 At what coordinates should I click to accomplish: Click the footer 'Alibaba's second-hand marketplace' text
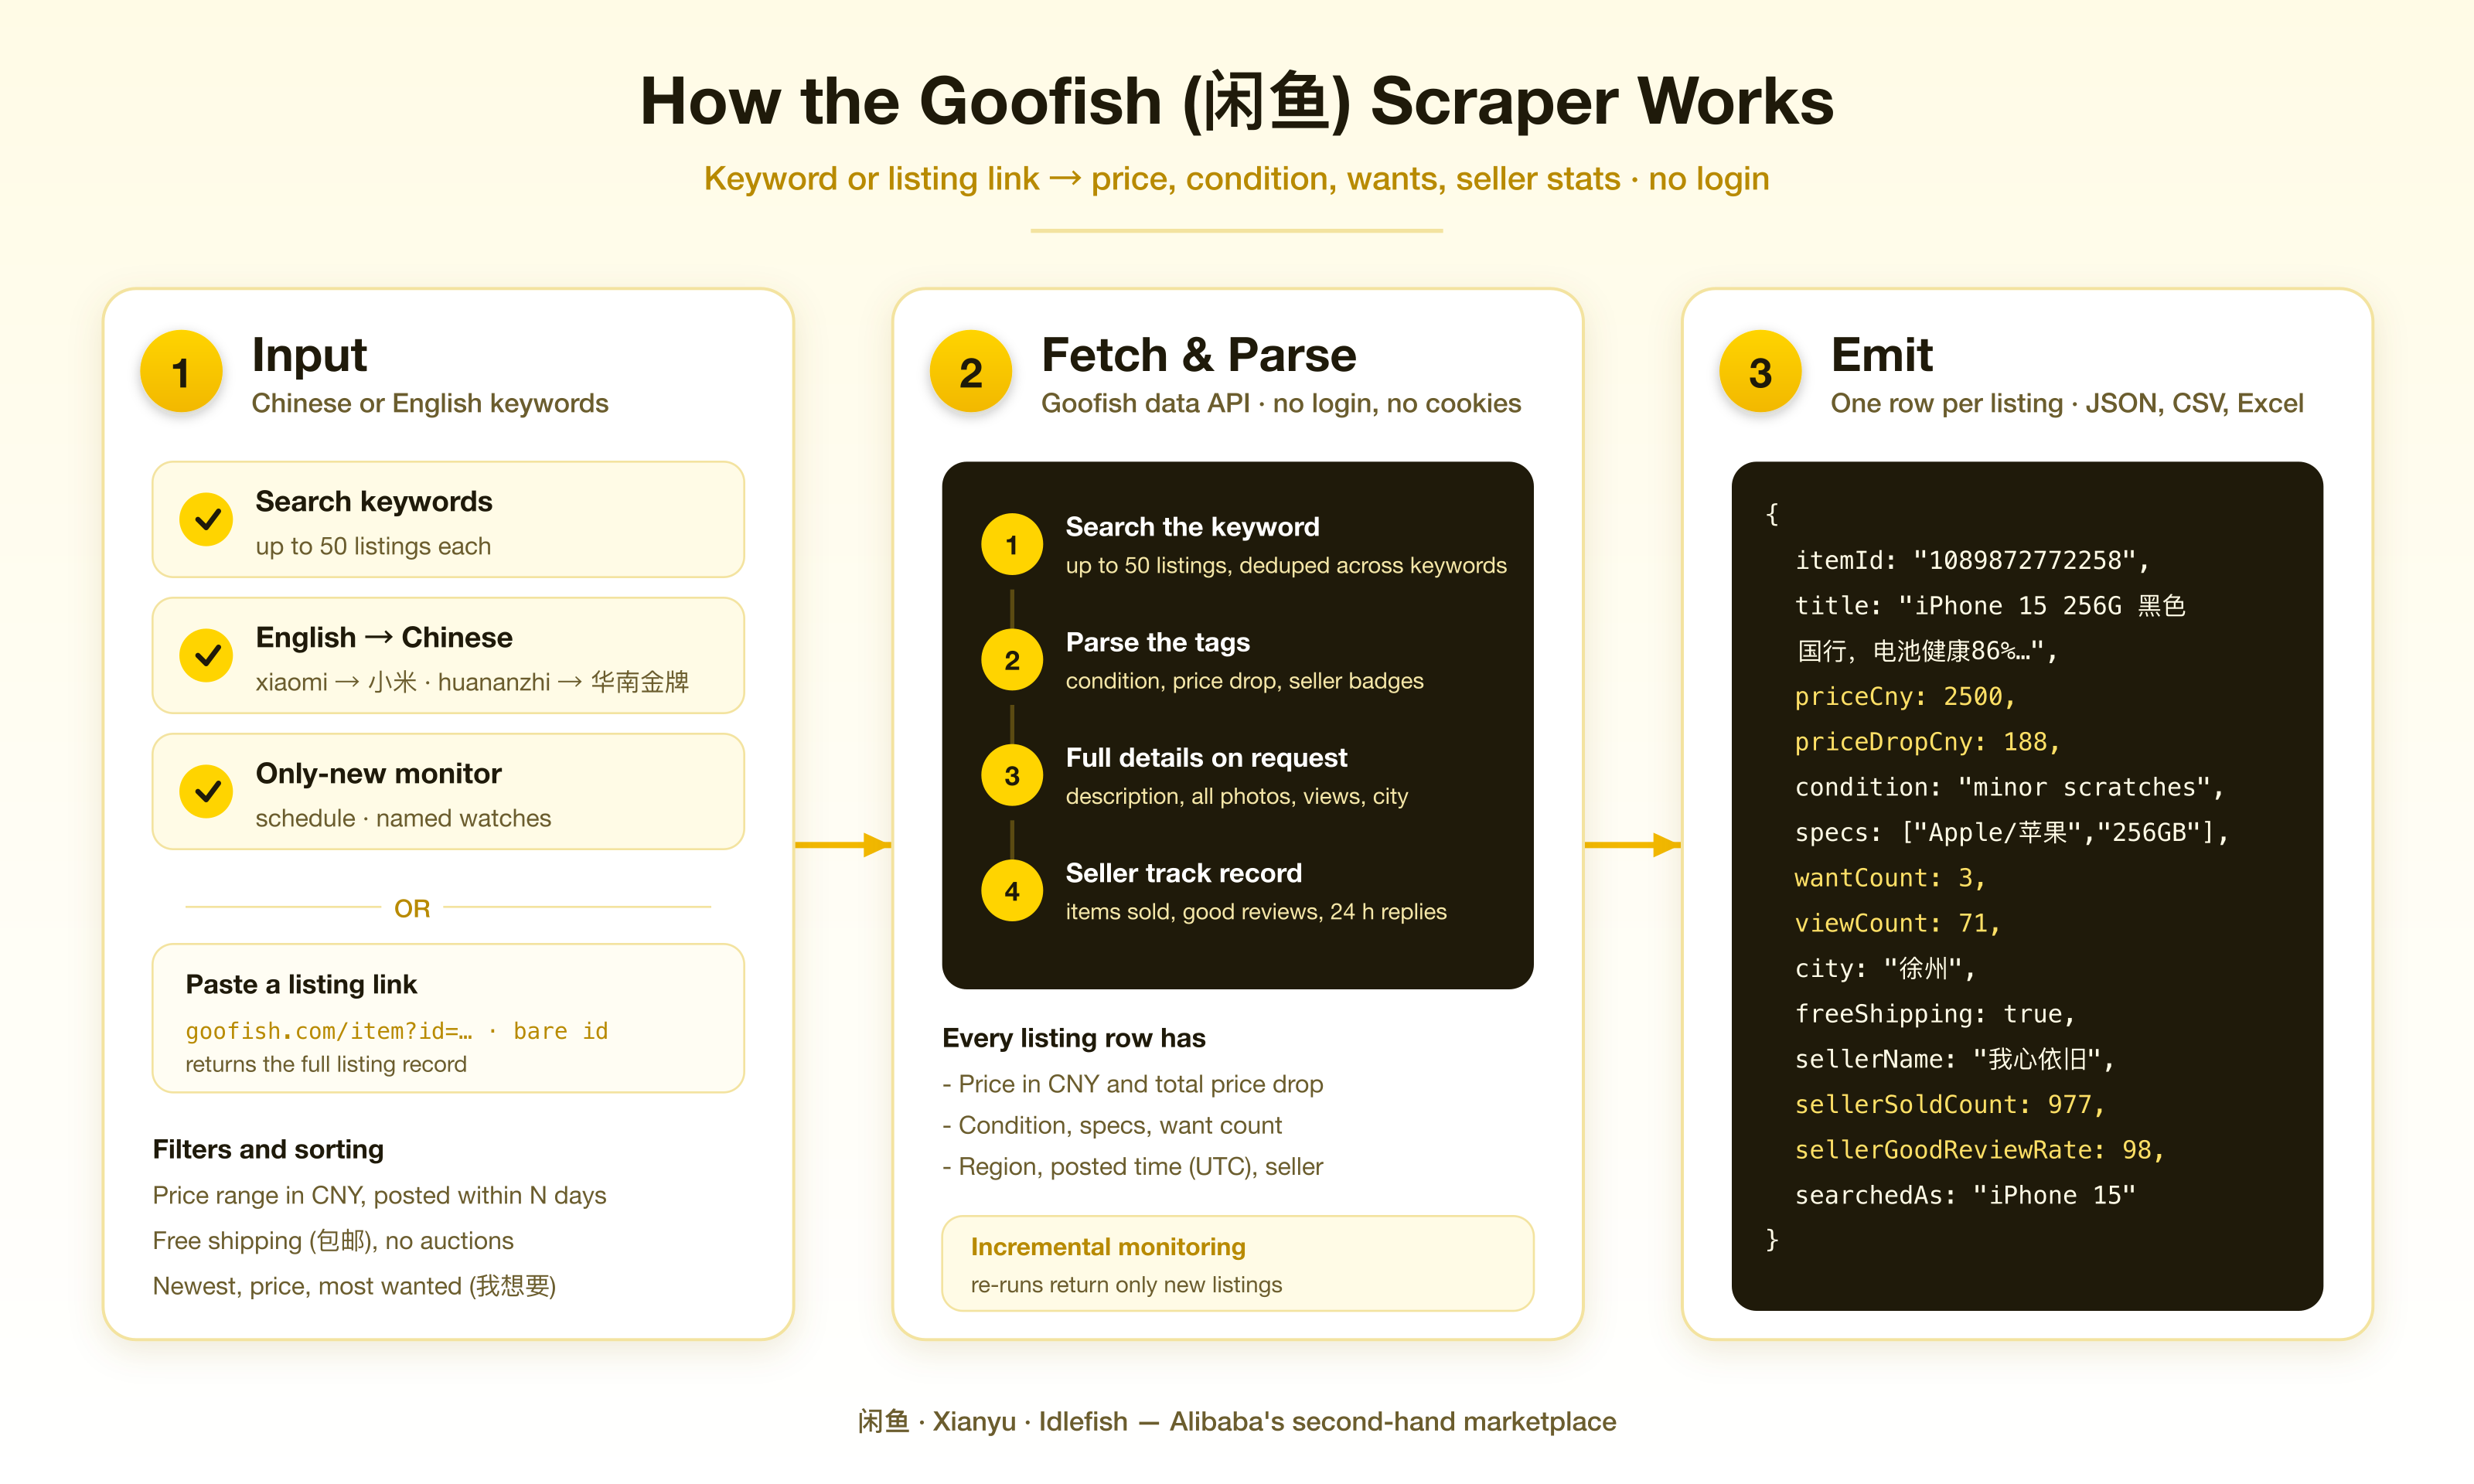(1392, 1421)
